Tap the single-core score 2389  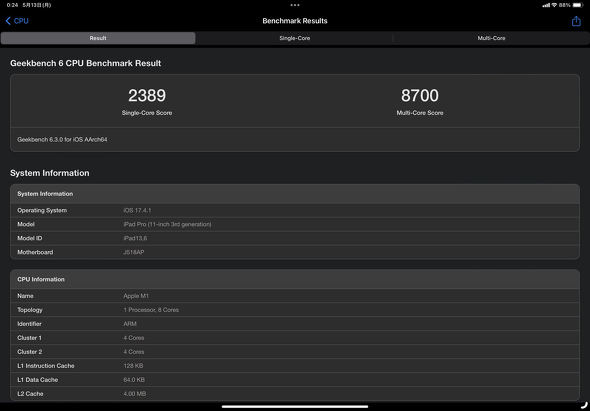click(x=147, y=96)
